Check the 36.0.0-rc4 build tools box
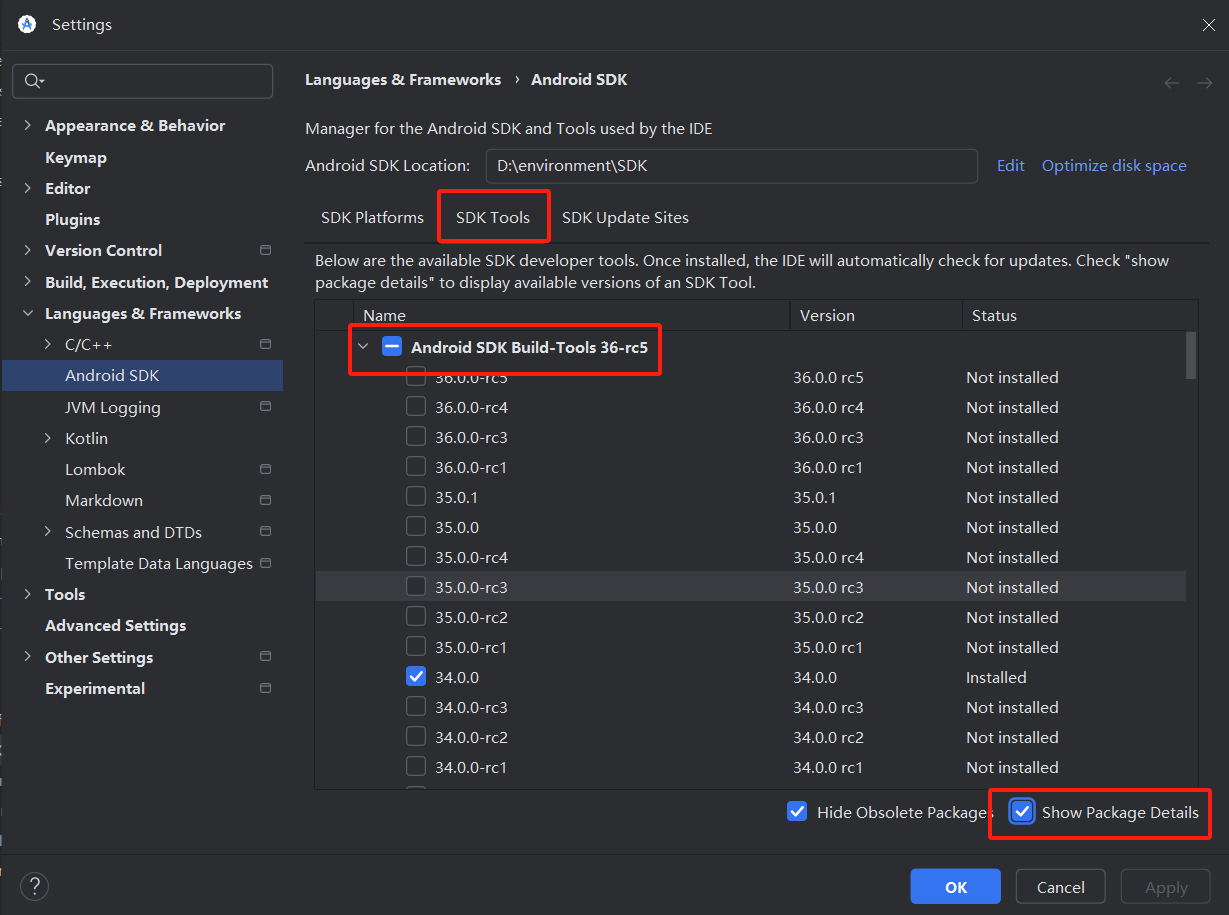Image resolution: width=1229 pixels, height=915 pixels. point(416,407)
